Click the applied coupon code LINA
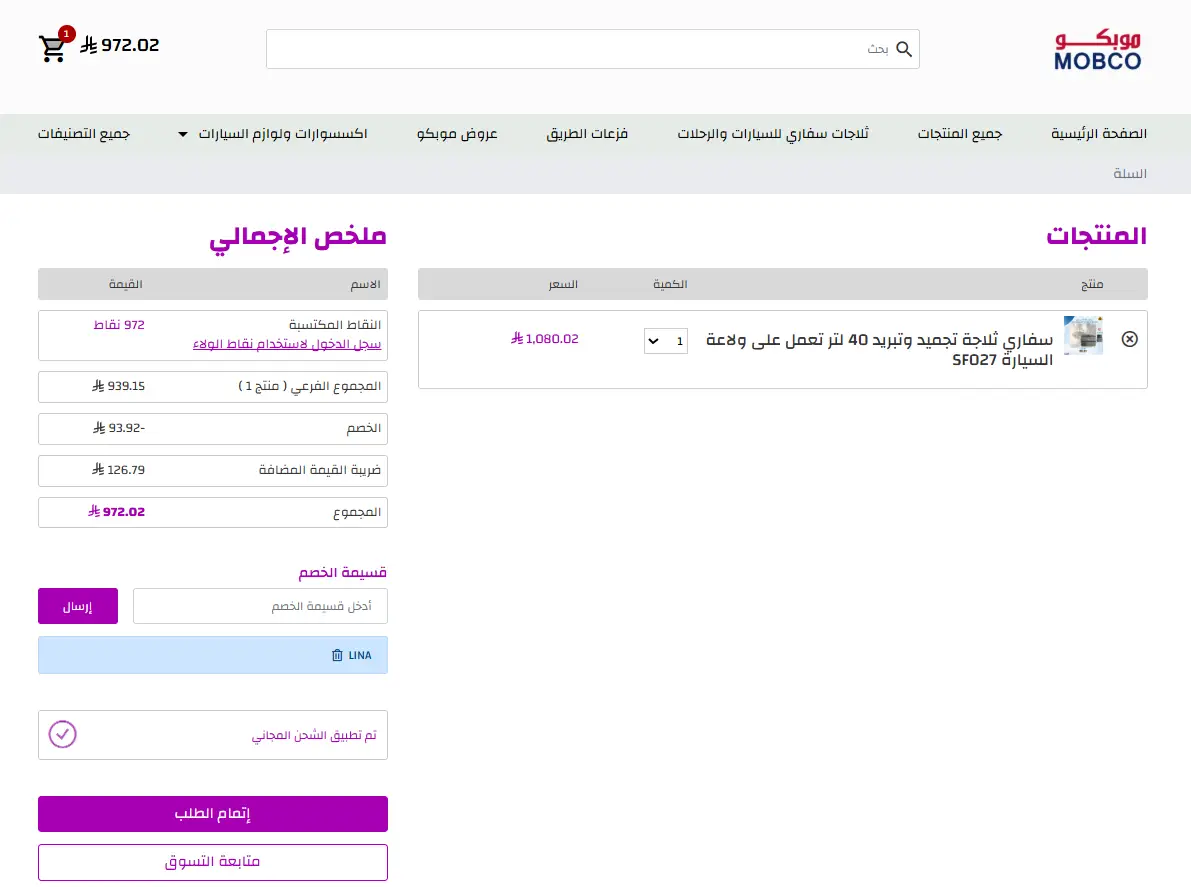Image resolution: width=1191 pixels, height=887 pixels. (x=360, y=655)
